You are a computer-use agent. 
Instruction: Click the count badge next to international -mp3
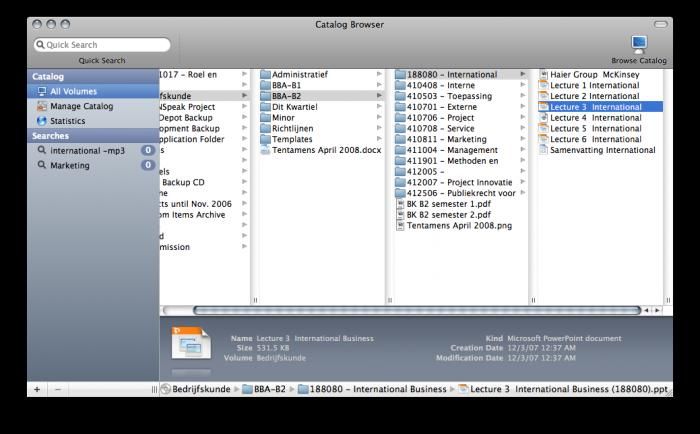coord(148,150)
